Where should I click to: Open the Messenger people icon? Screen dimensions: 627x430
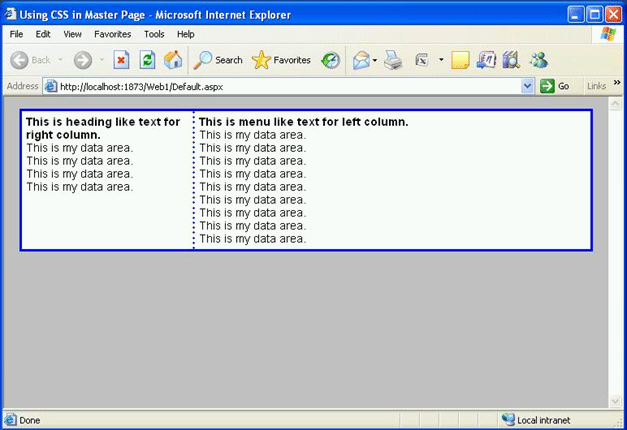click(539, 60)
